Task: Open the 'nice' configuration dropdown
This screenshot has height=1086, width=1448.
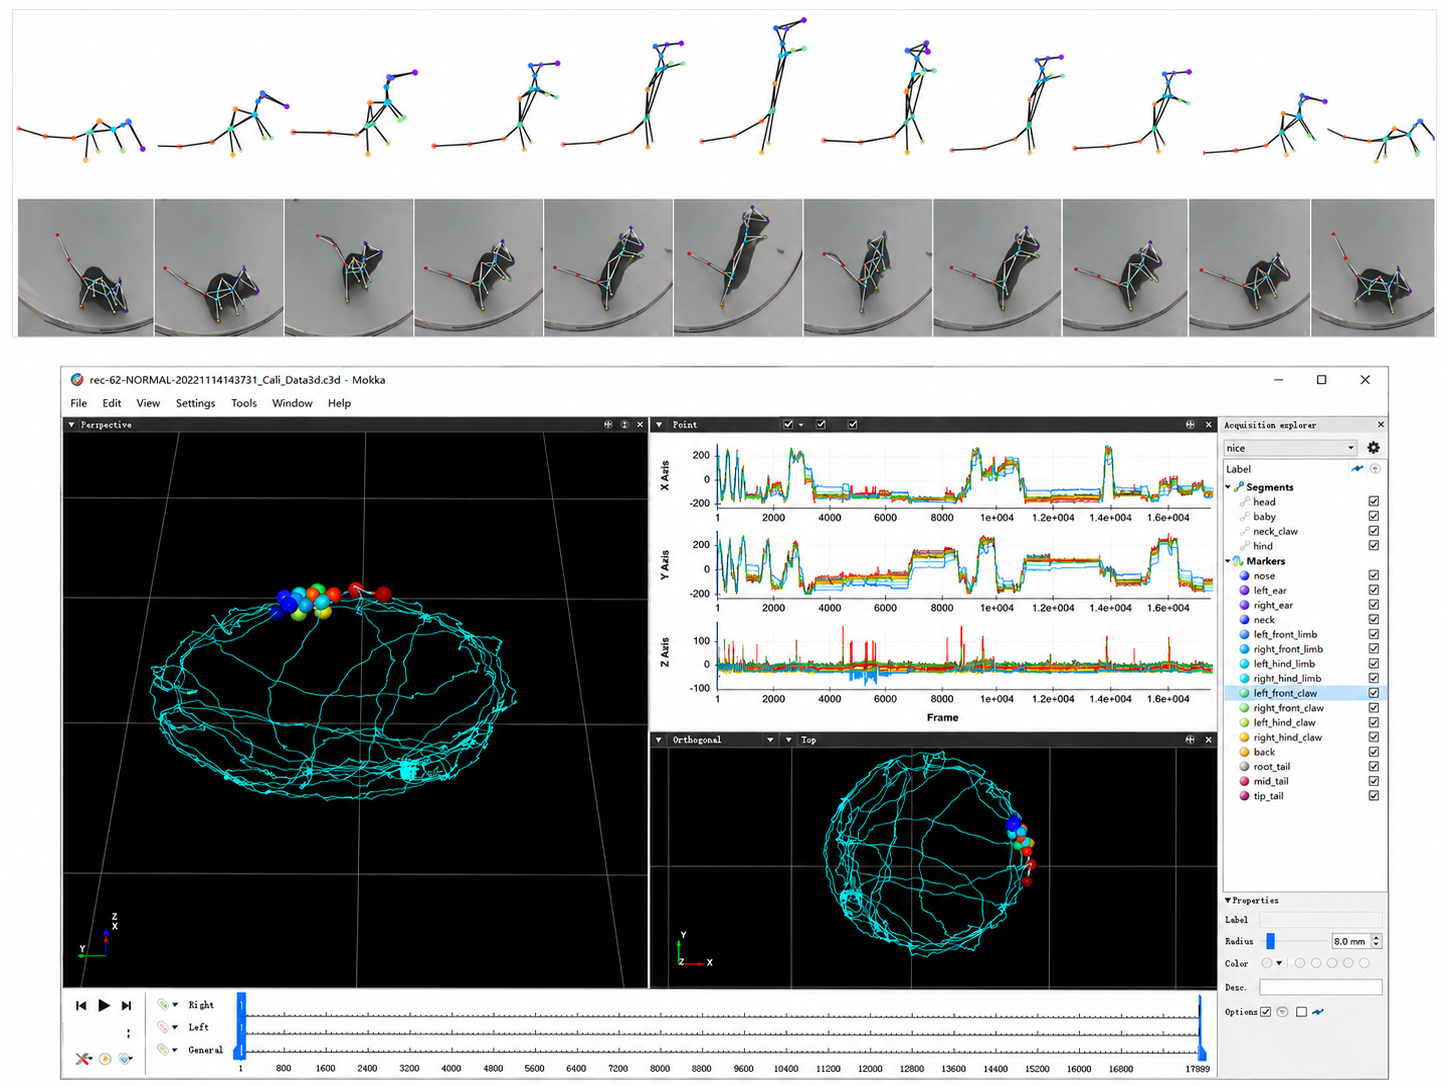Action: coord(1290,448)
